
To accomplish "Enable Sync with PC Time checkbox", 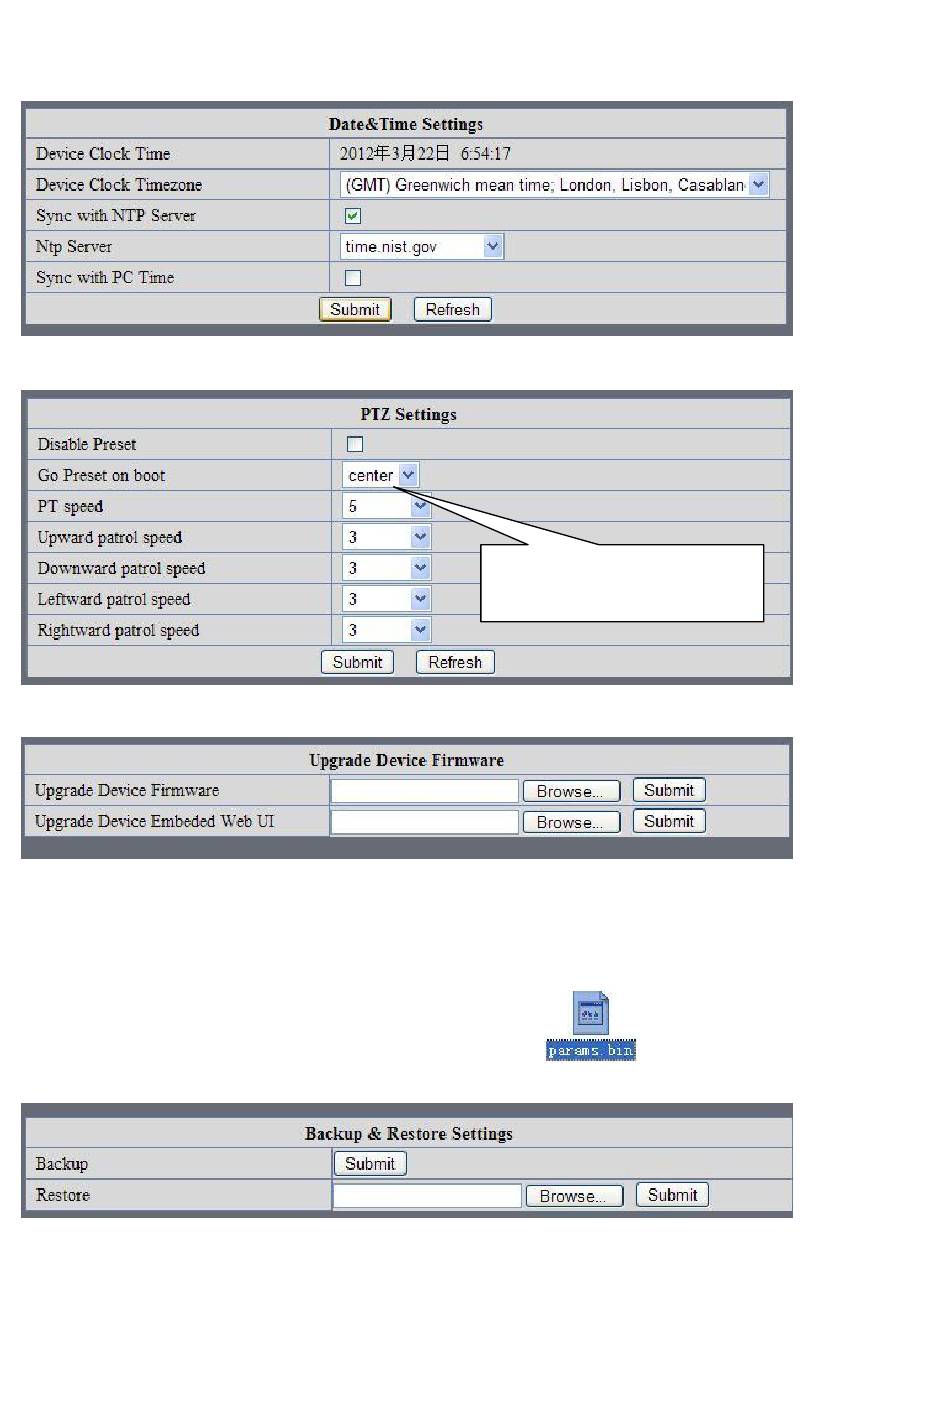I will 352,278.
